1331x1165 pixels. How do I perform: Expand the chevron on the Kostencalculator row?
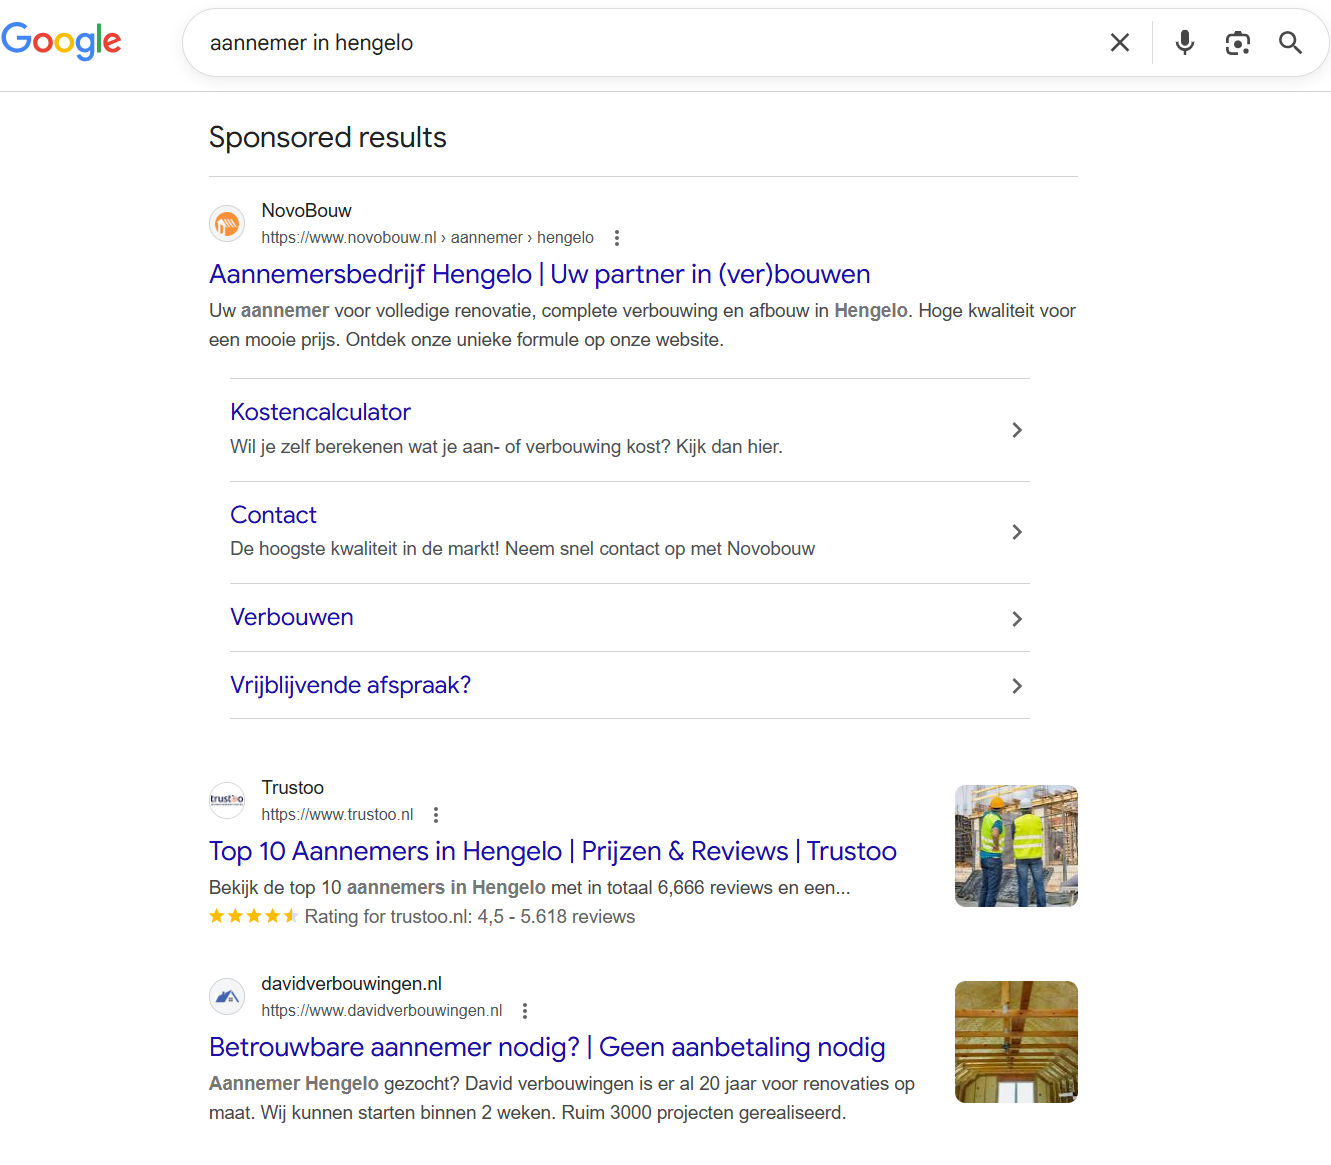tap(1017, 430)
